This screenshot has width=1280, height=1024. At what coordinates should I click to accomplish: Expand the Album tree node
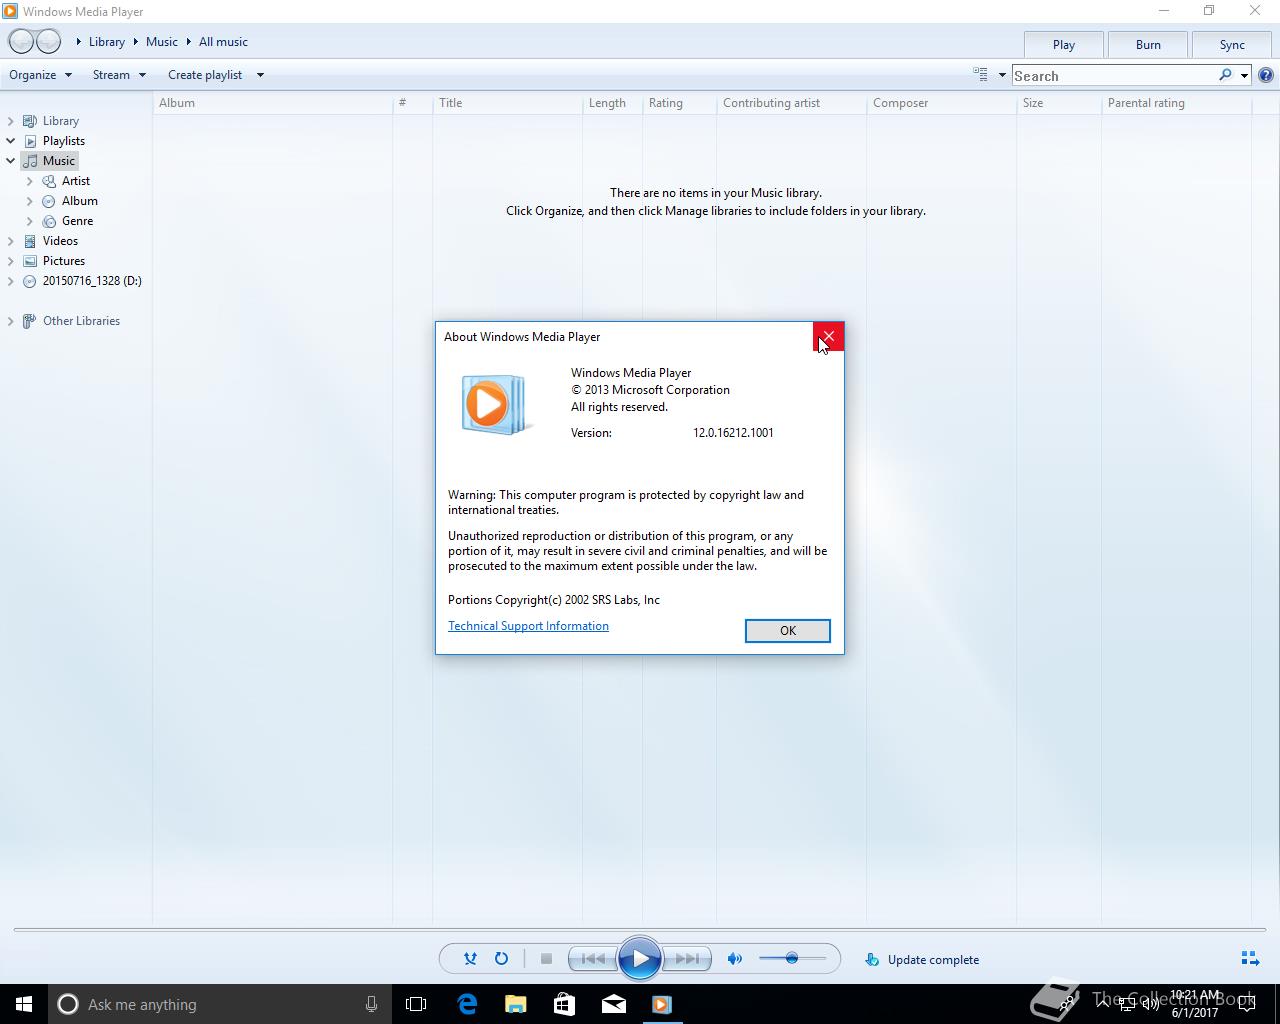[x=30, y=201]
